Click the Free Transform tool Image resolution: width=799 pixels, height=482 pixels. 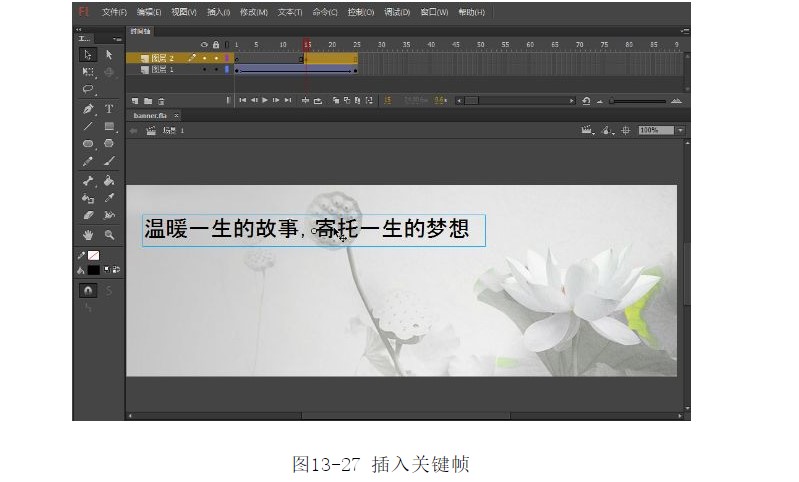88,72
